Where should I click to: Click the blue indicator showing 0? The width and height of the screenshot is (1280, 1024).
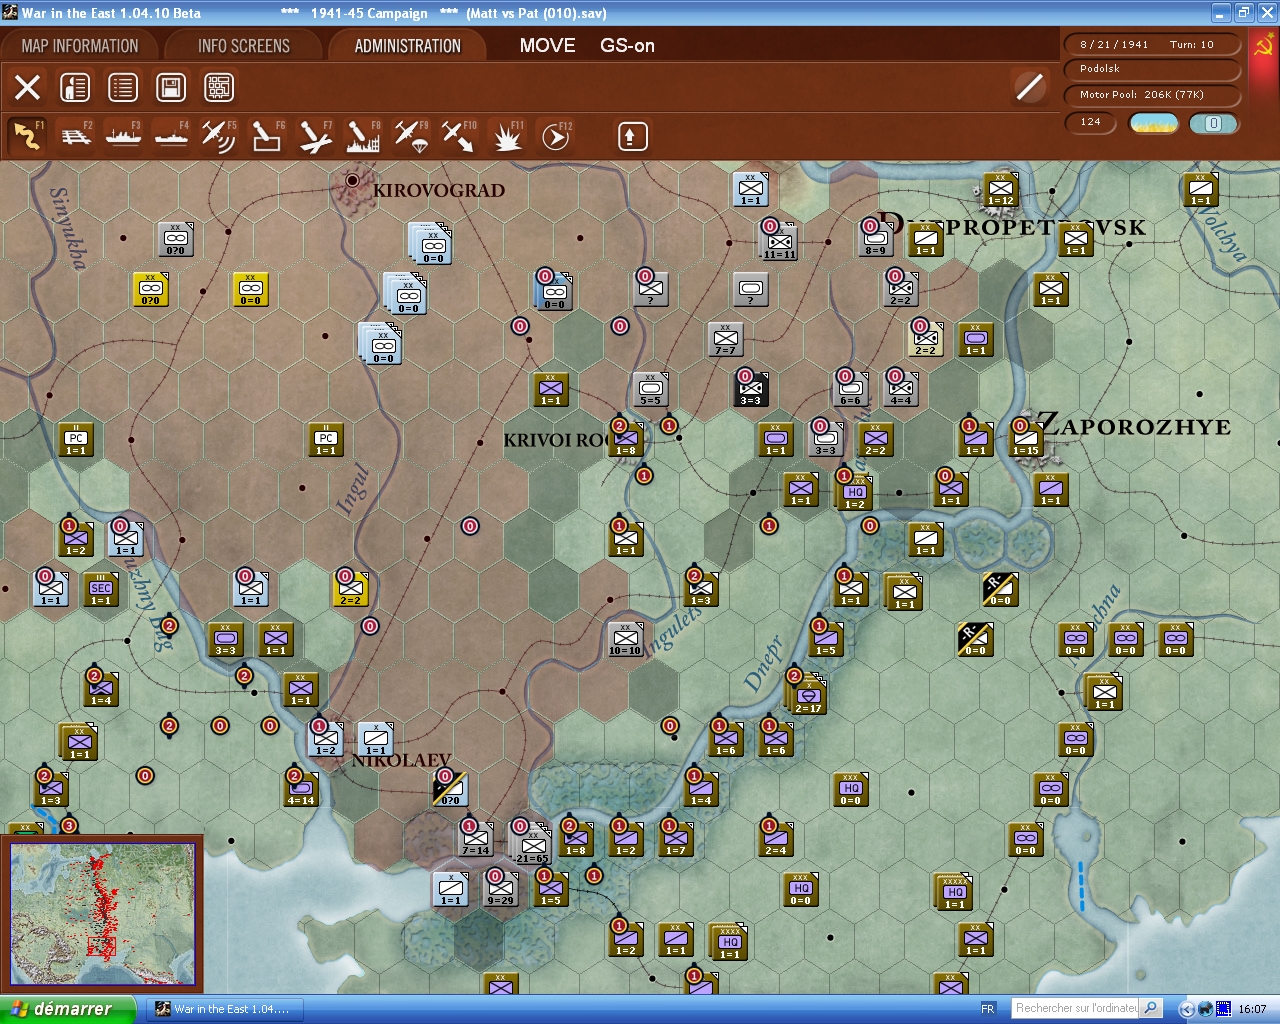coord(1213,123)
